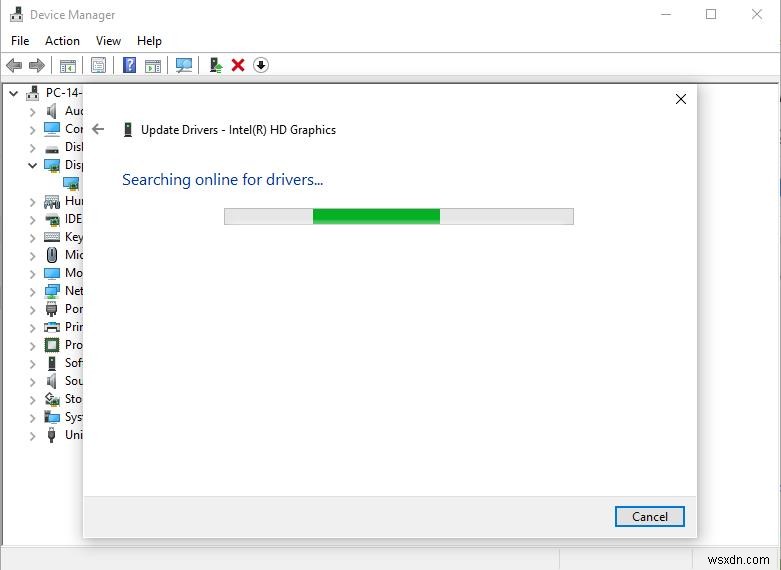Click the Universal Serial Bus plug icon
This screenshot has height=570, width=781.
[51, 435]
